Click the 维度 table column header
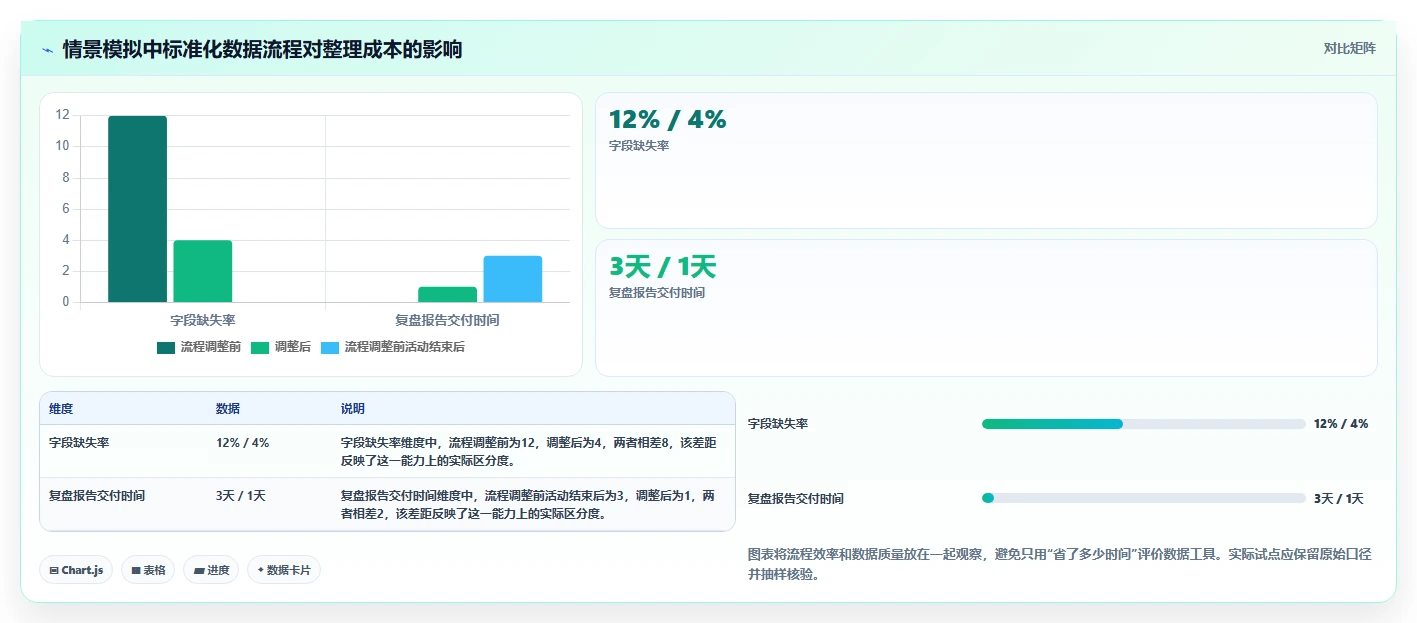 click(x=61, y=409)
